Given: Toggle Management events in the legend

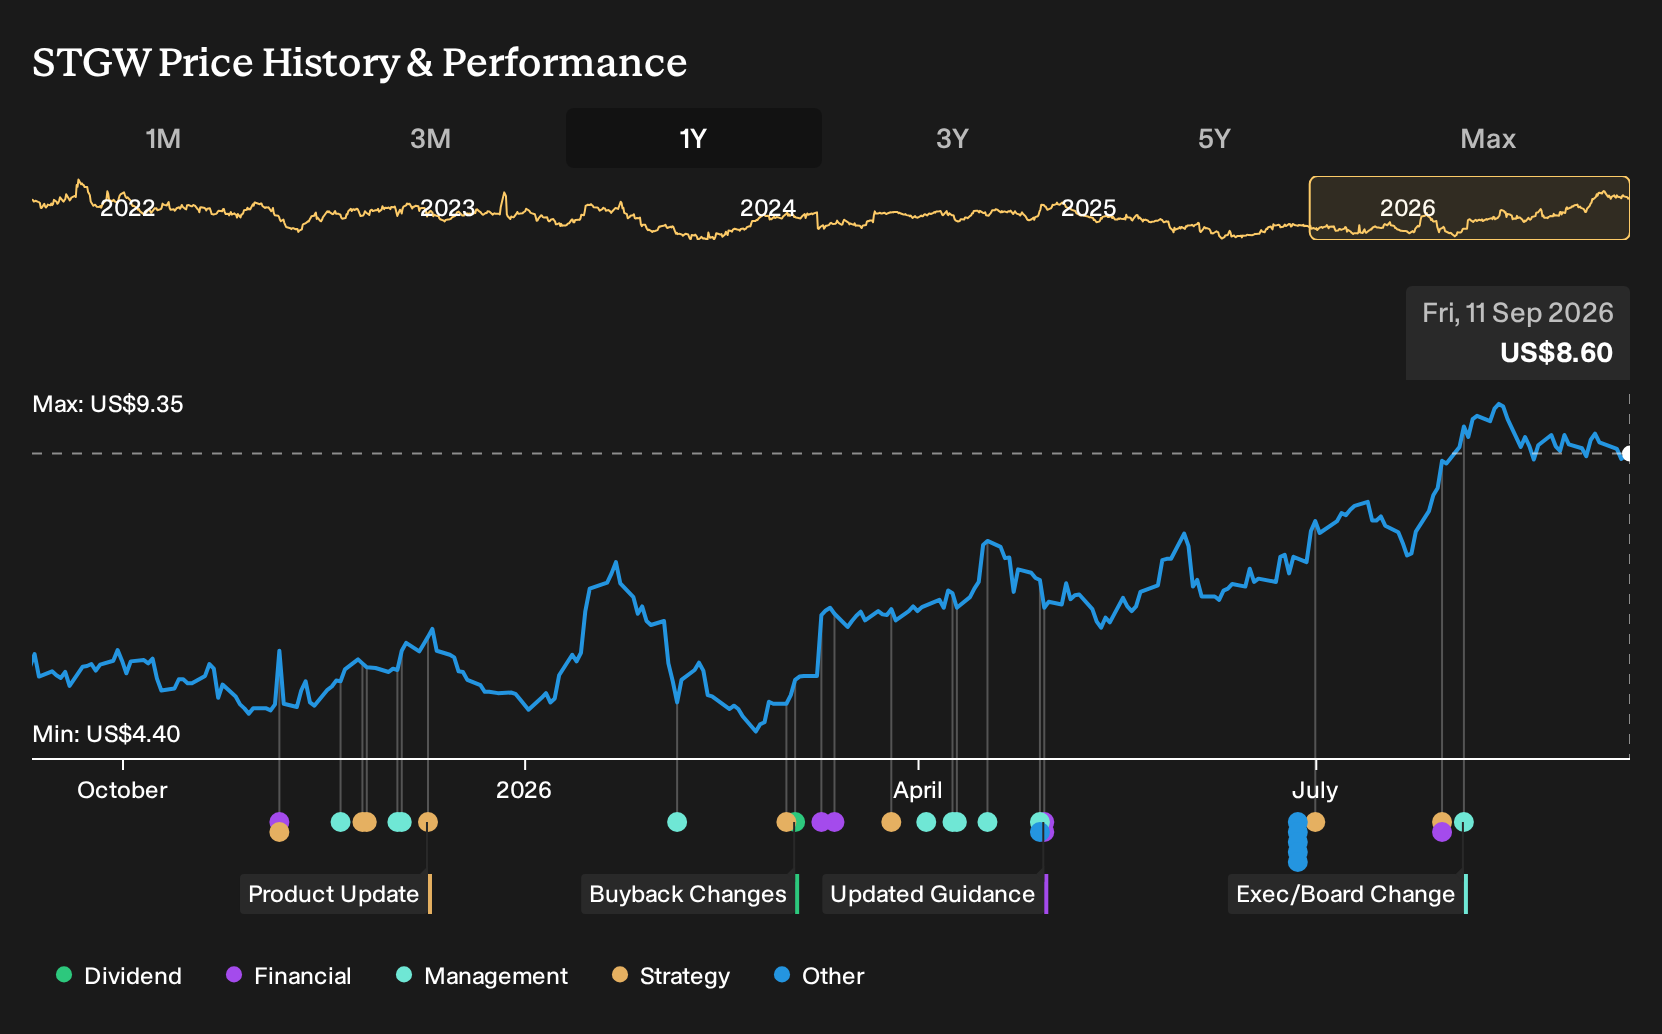Looking at the screenshot, I should pos(482,976).
